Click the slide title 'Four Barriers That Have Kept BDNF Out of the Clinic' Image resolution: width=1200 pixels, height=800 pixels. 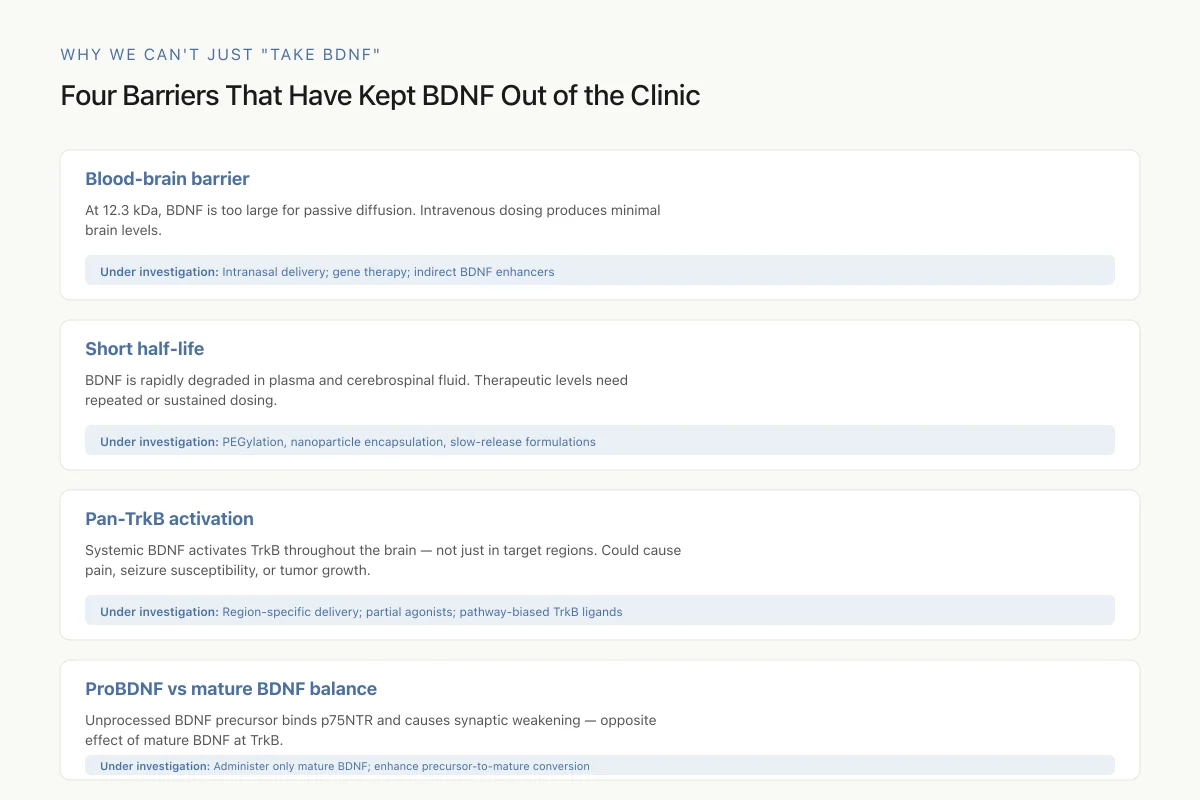point(380,95)
